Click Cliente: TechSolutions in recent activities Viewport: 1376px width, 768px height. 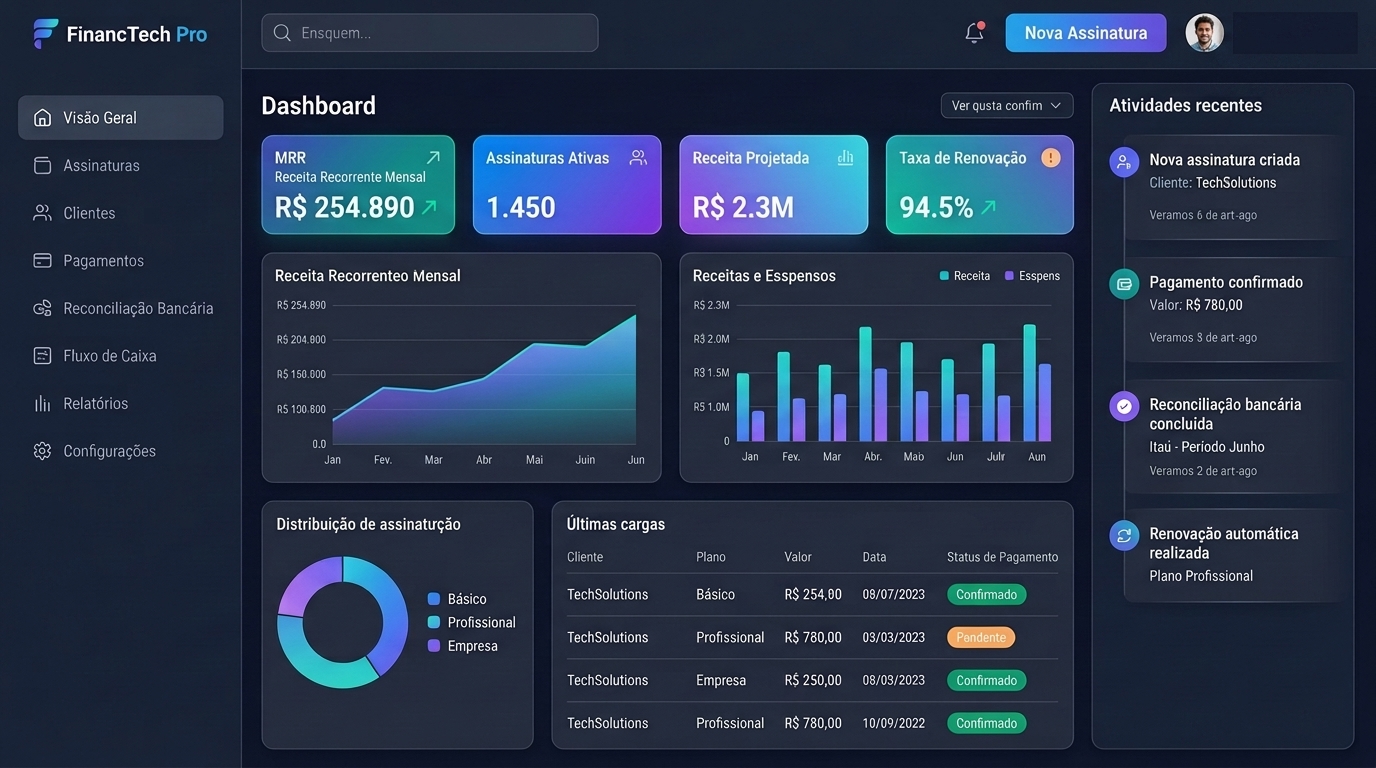[x=1213, y=183]
